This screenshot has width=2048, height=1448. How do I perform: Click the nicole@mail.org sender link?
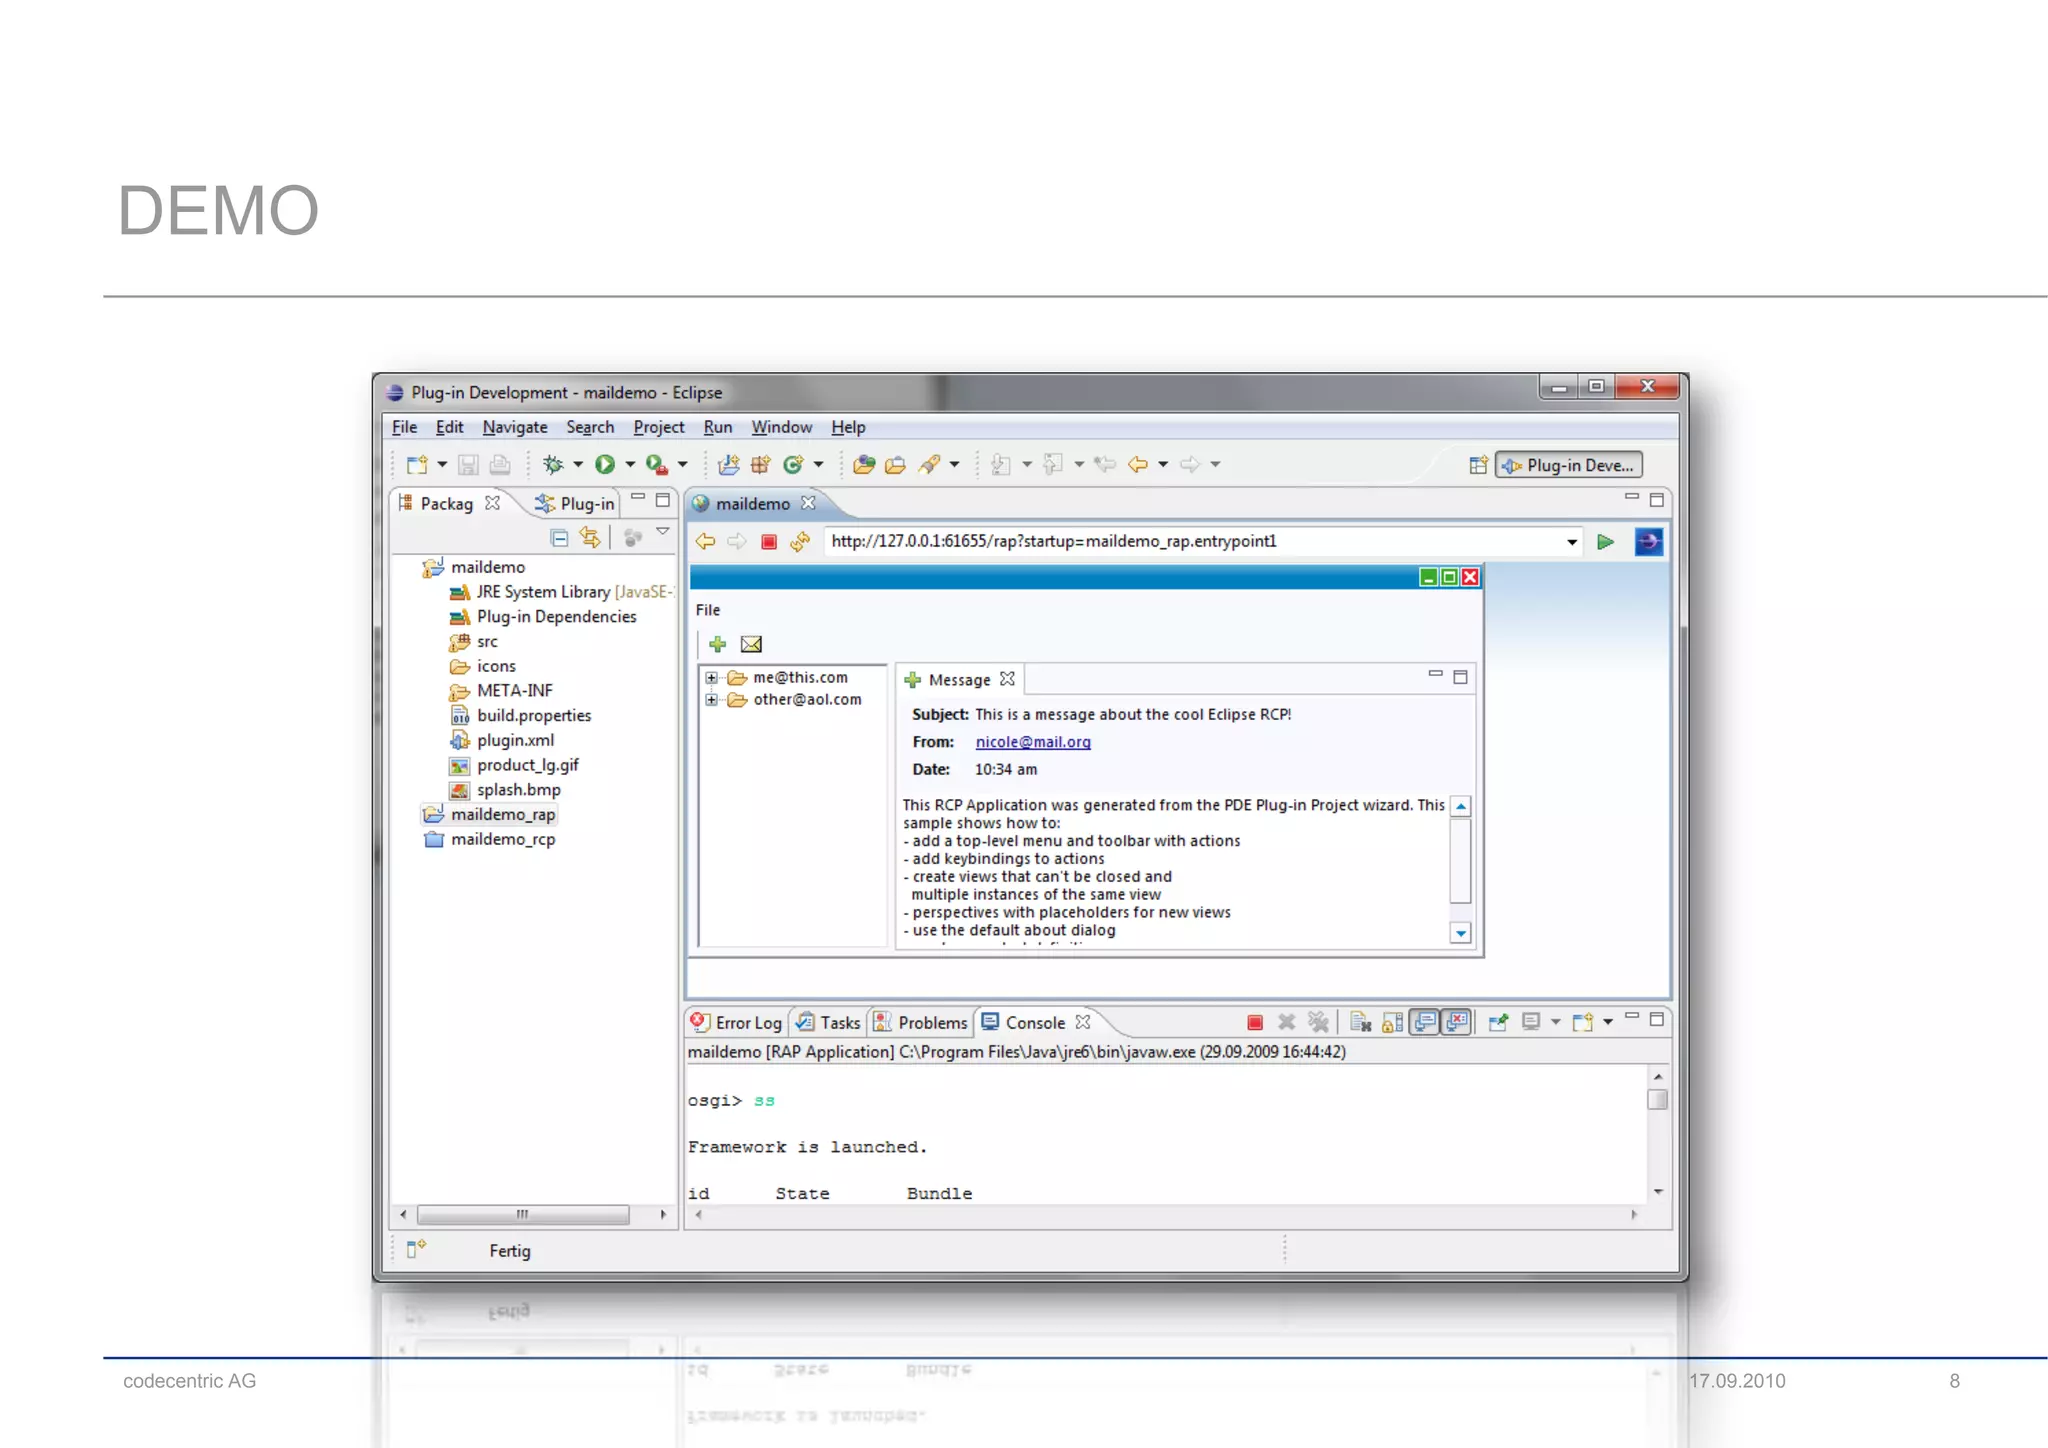click(1032, 742)
